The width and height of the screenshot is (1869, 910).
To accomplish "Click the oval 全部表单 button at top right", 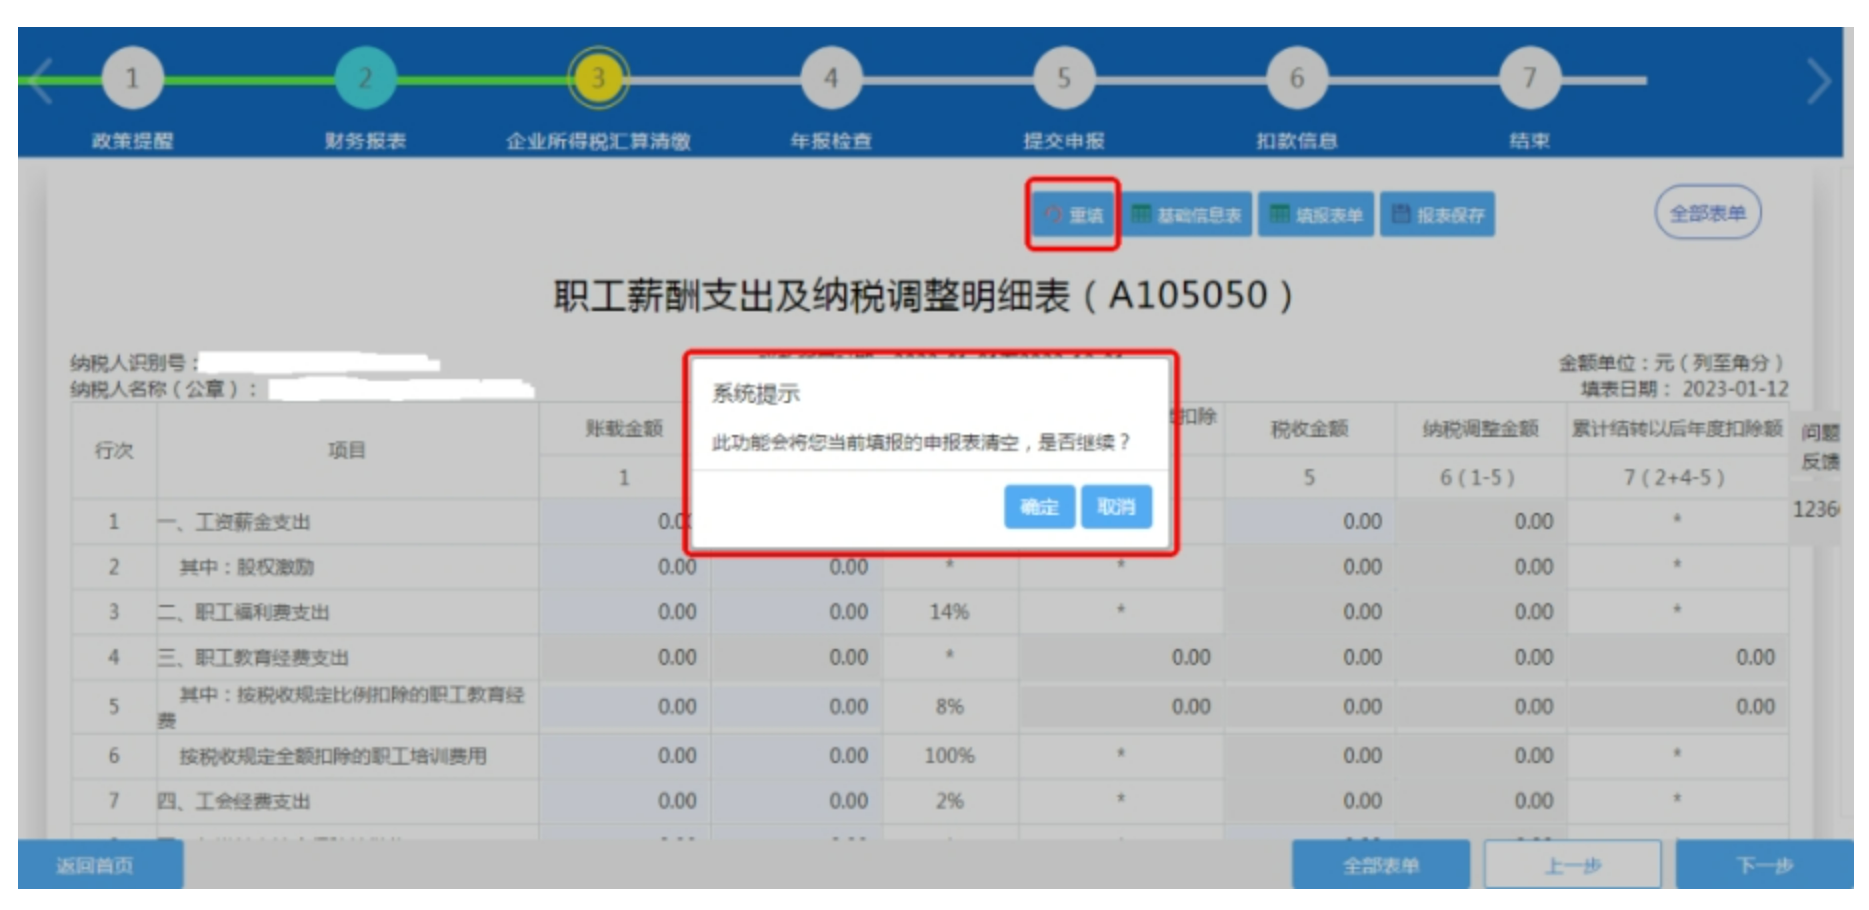I will pos(1708,213).
